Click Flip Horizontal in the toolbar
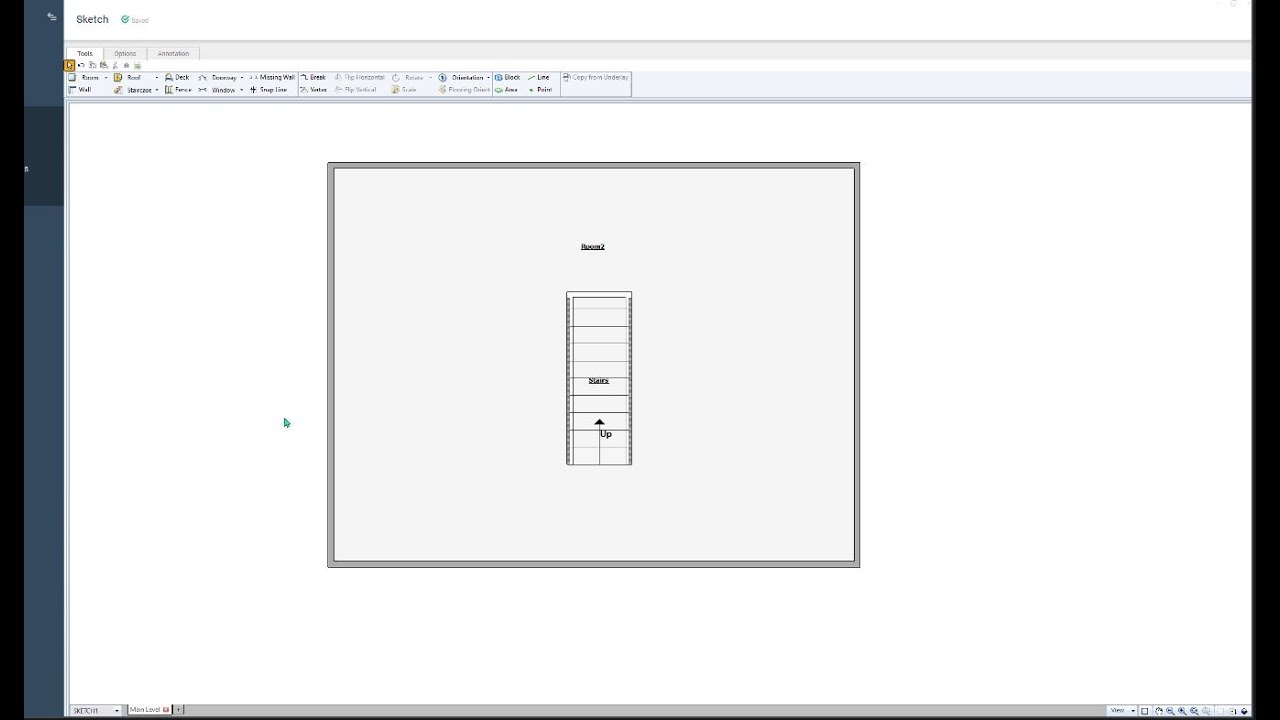 [360, 77]
